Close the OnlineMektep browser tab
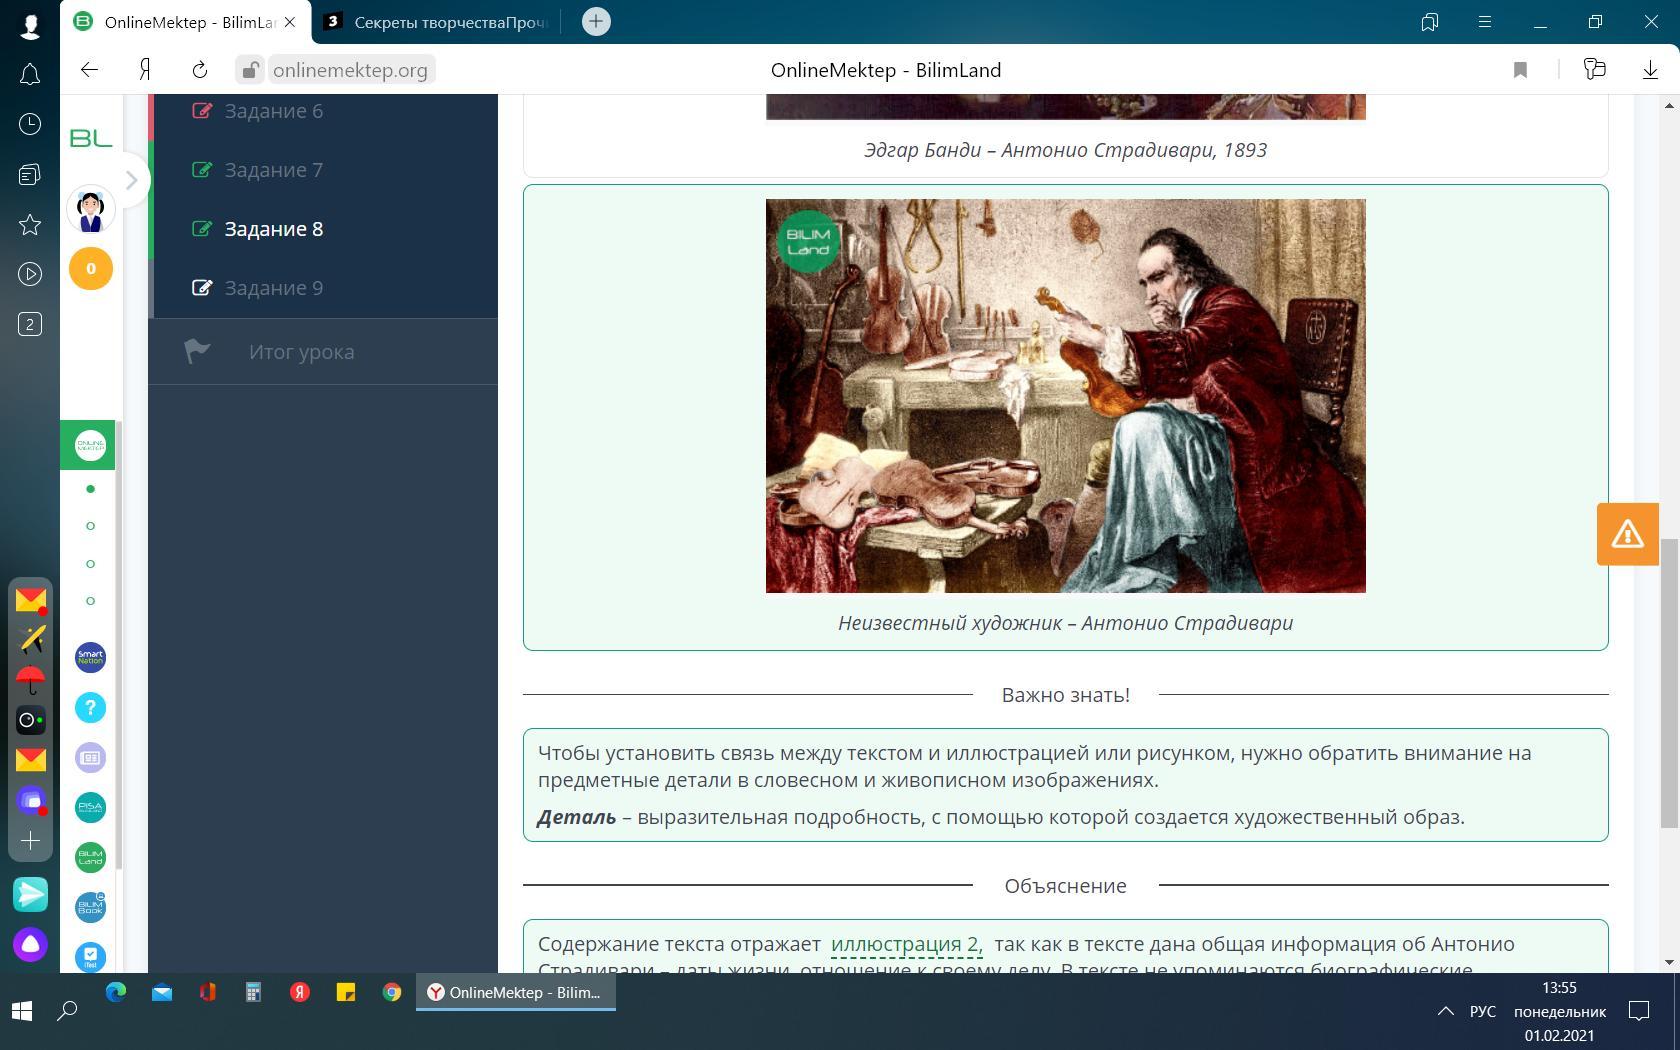The image size is (1680, 1050). (x=289, y=22)
